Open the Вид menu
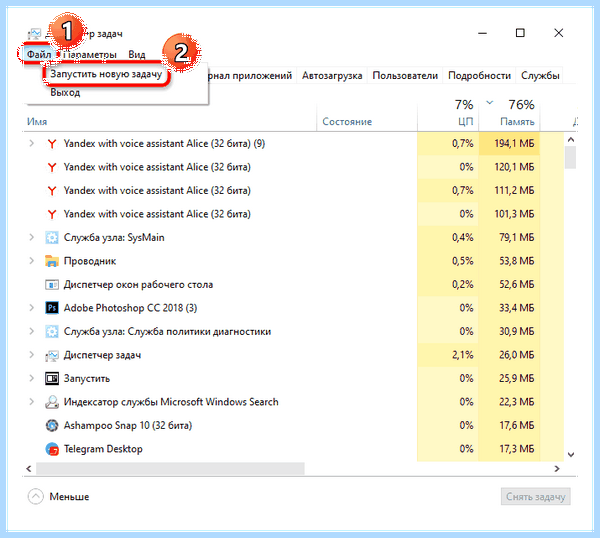The height and width of the screenshot is (538, 600). tap(137, 55)
